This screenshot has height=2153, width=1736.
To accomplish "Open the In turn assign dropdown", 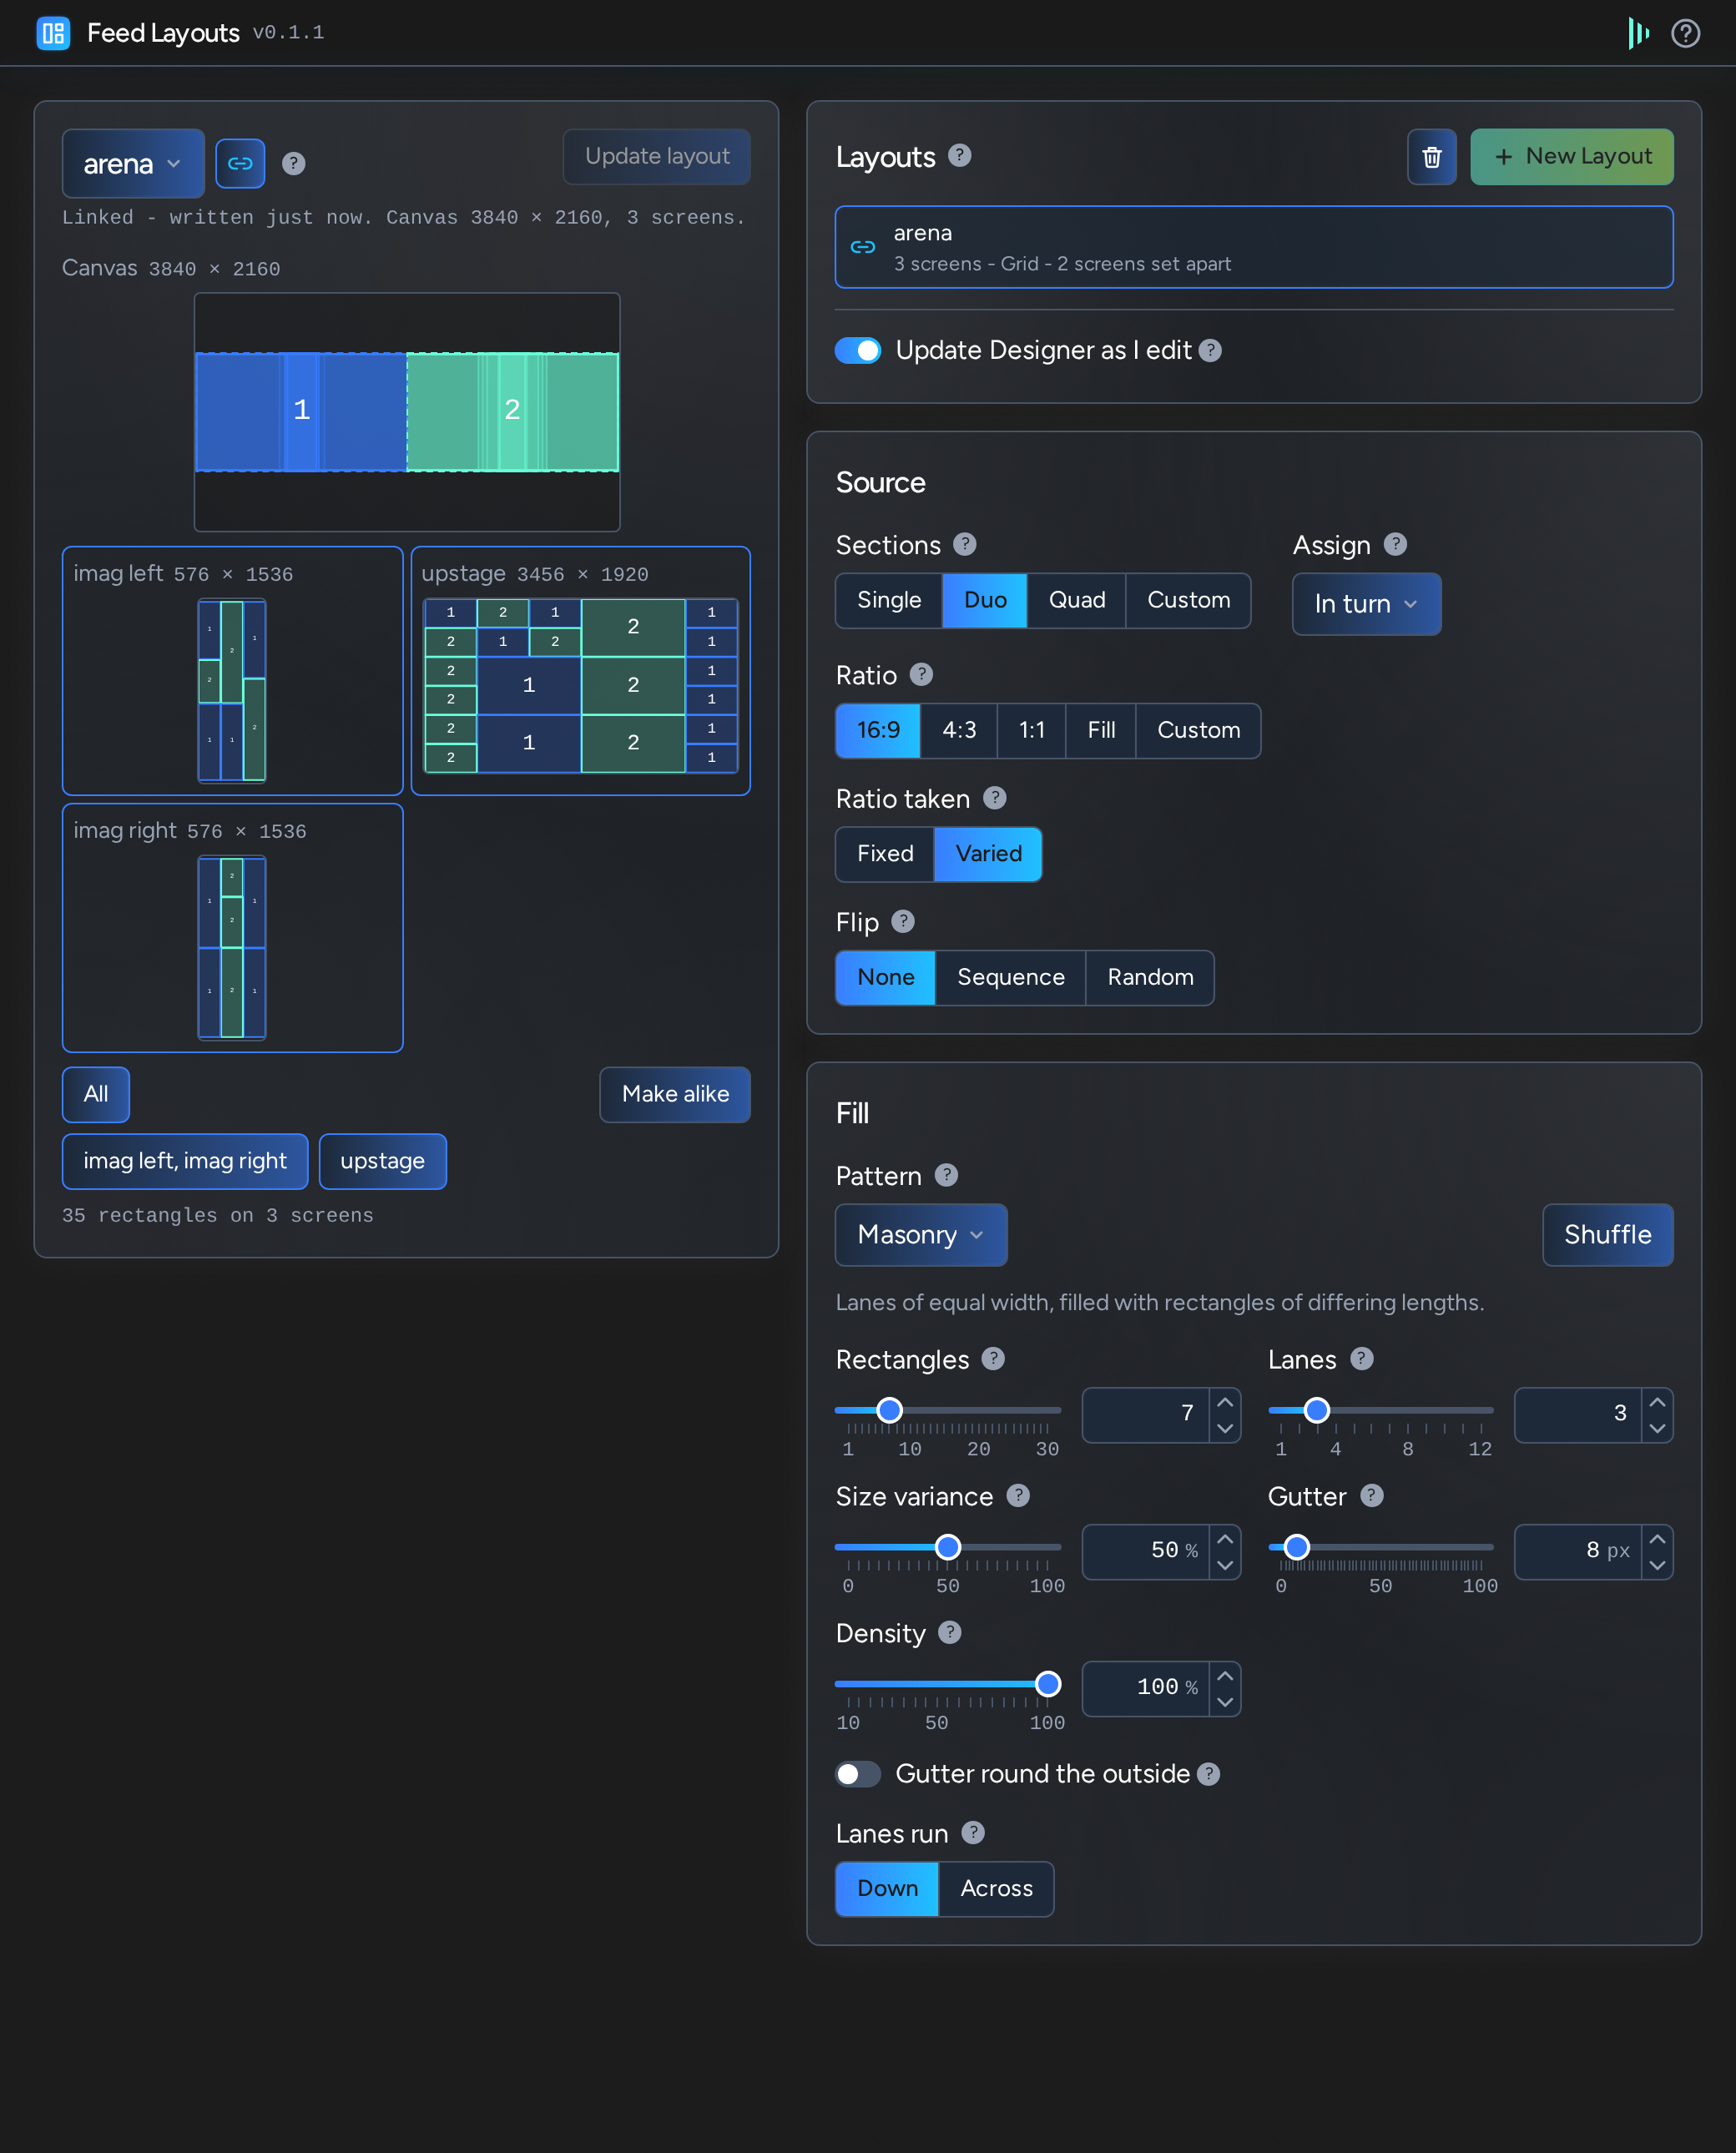I will point(1366,604).
